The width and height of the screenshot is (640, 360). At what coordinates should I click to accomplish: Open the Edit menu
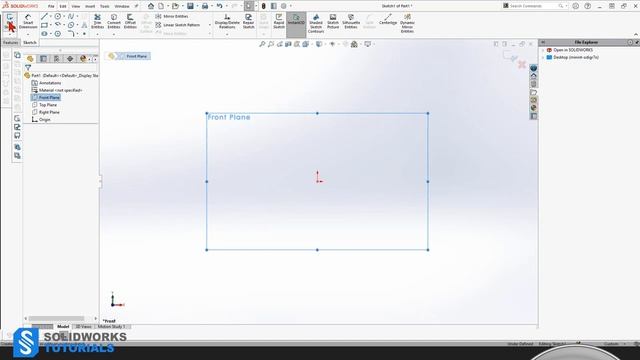[63, 6]
